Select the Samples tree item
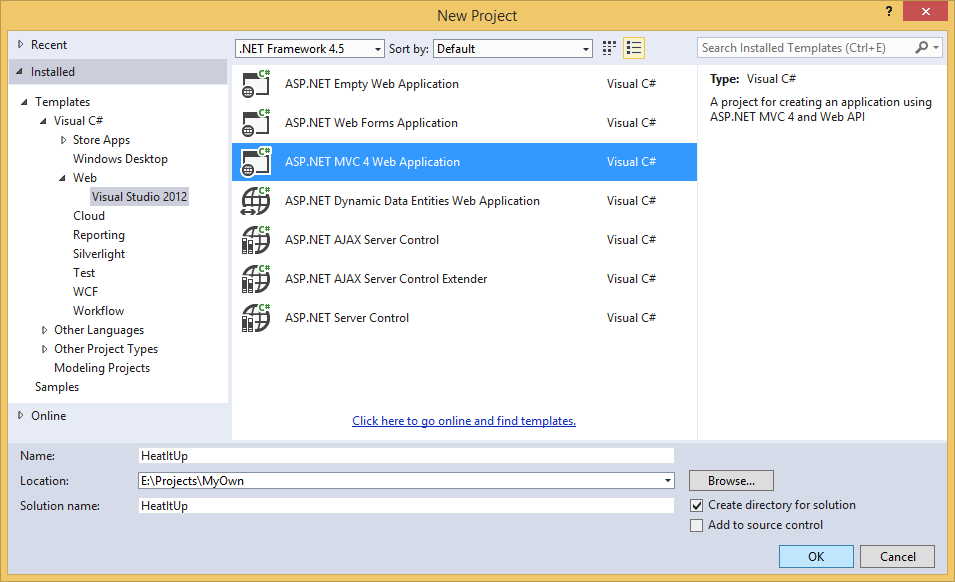This screenshot has width=955, height=582. click(x=57, y=387)
